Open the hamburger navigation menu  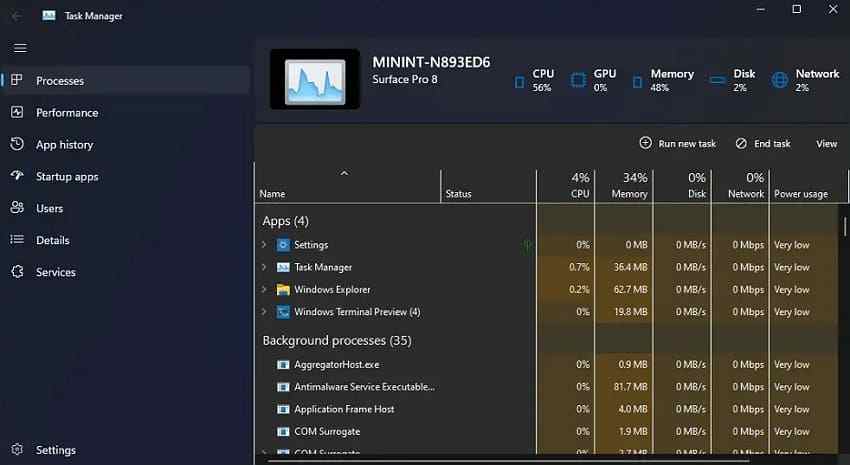20,48
